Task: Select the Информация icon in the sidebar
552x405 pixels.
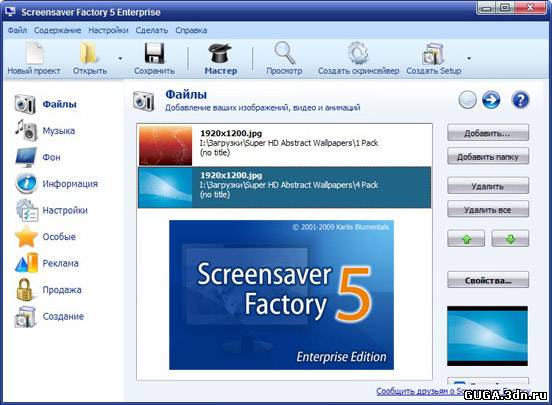Action: point(26,183)
